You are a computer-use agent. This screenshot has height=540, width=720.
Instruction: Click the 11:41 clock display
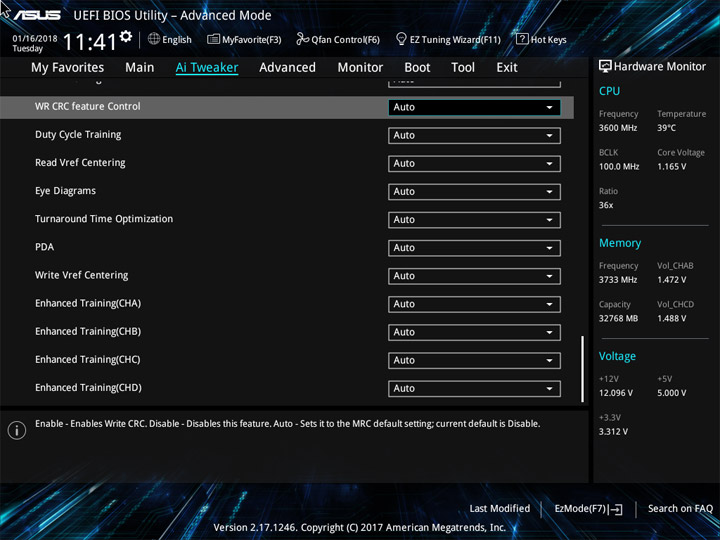click(x=90, y=43)
